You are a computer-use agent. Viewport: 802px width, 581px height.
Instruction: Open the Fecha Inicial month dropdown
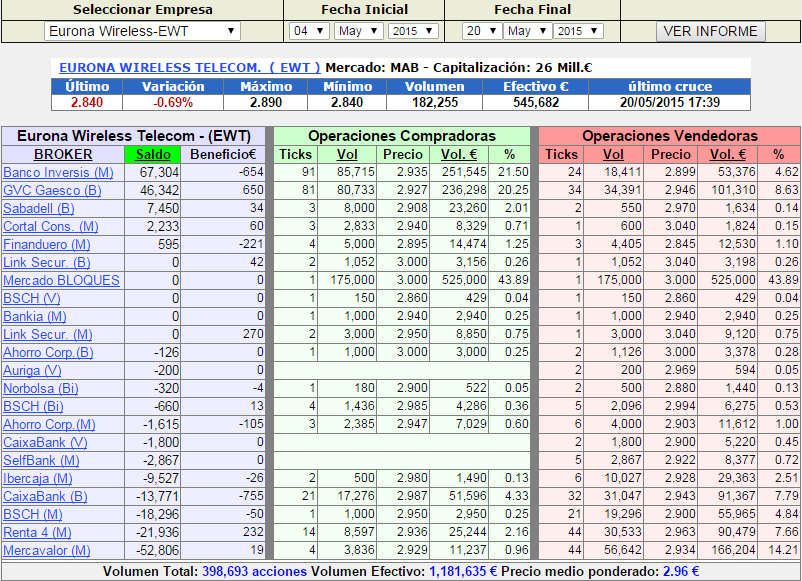(x=359, y=31)
